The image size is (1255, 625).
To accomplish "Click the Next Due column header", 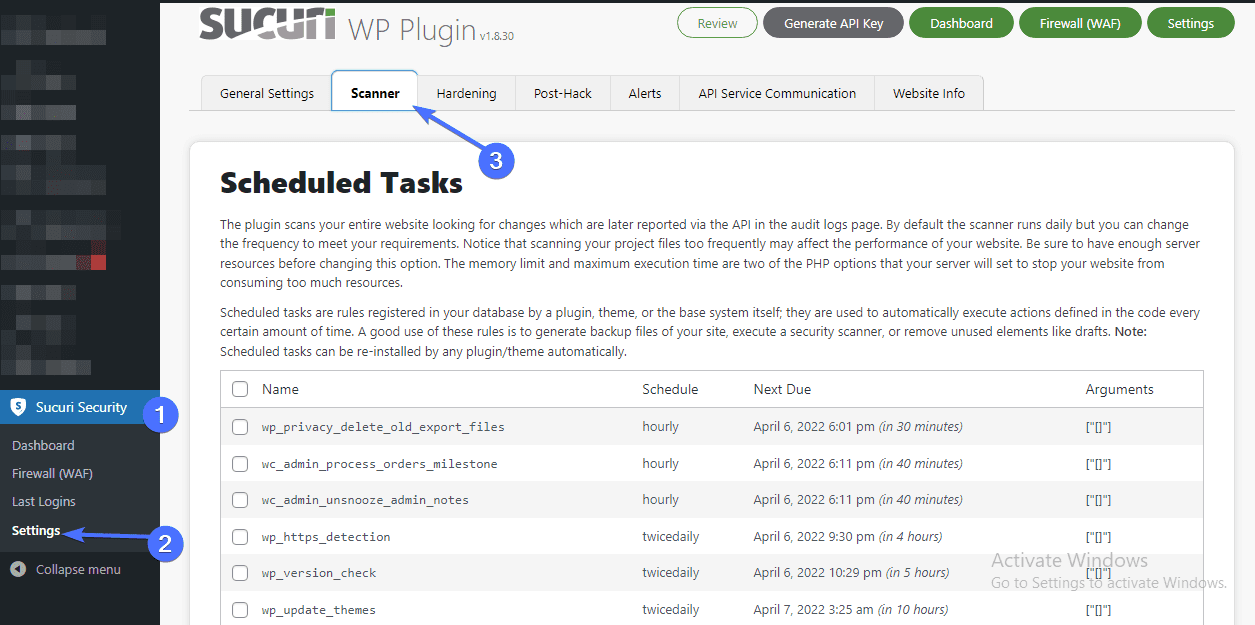I will [782, 389].
